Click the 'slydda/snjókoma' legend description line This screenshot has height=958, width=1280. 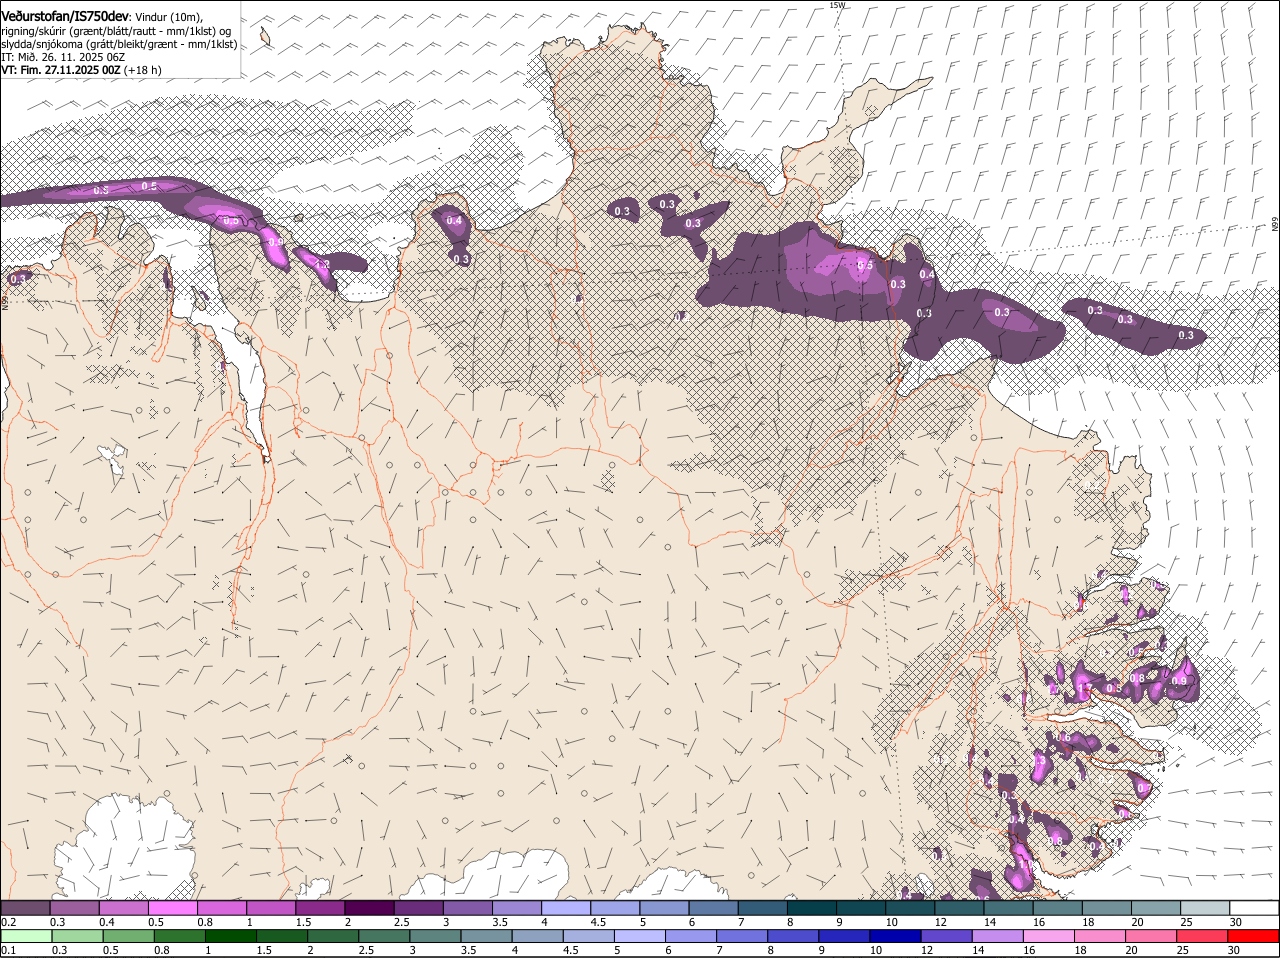pyautogui.click(x=119, y=44)
